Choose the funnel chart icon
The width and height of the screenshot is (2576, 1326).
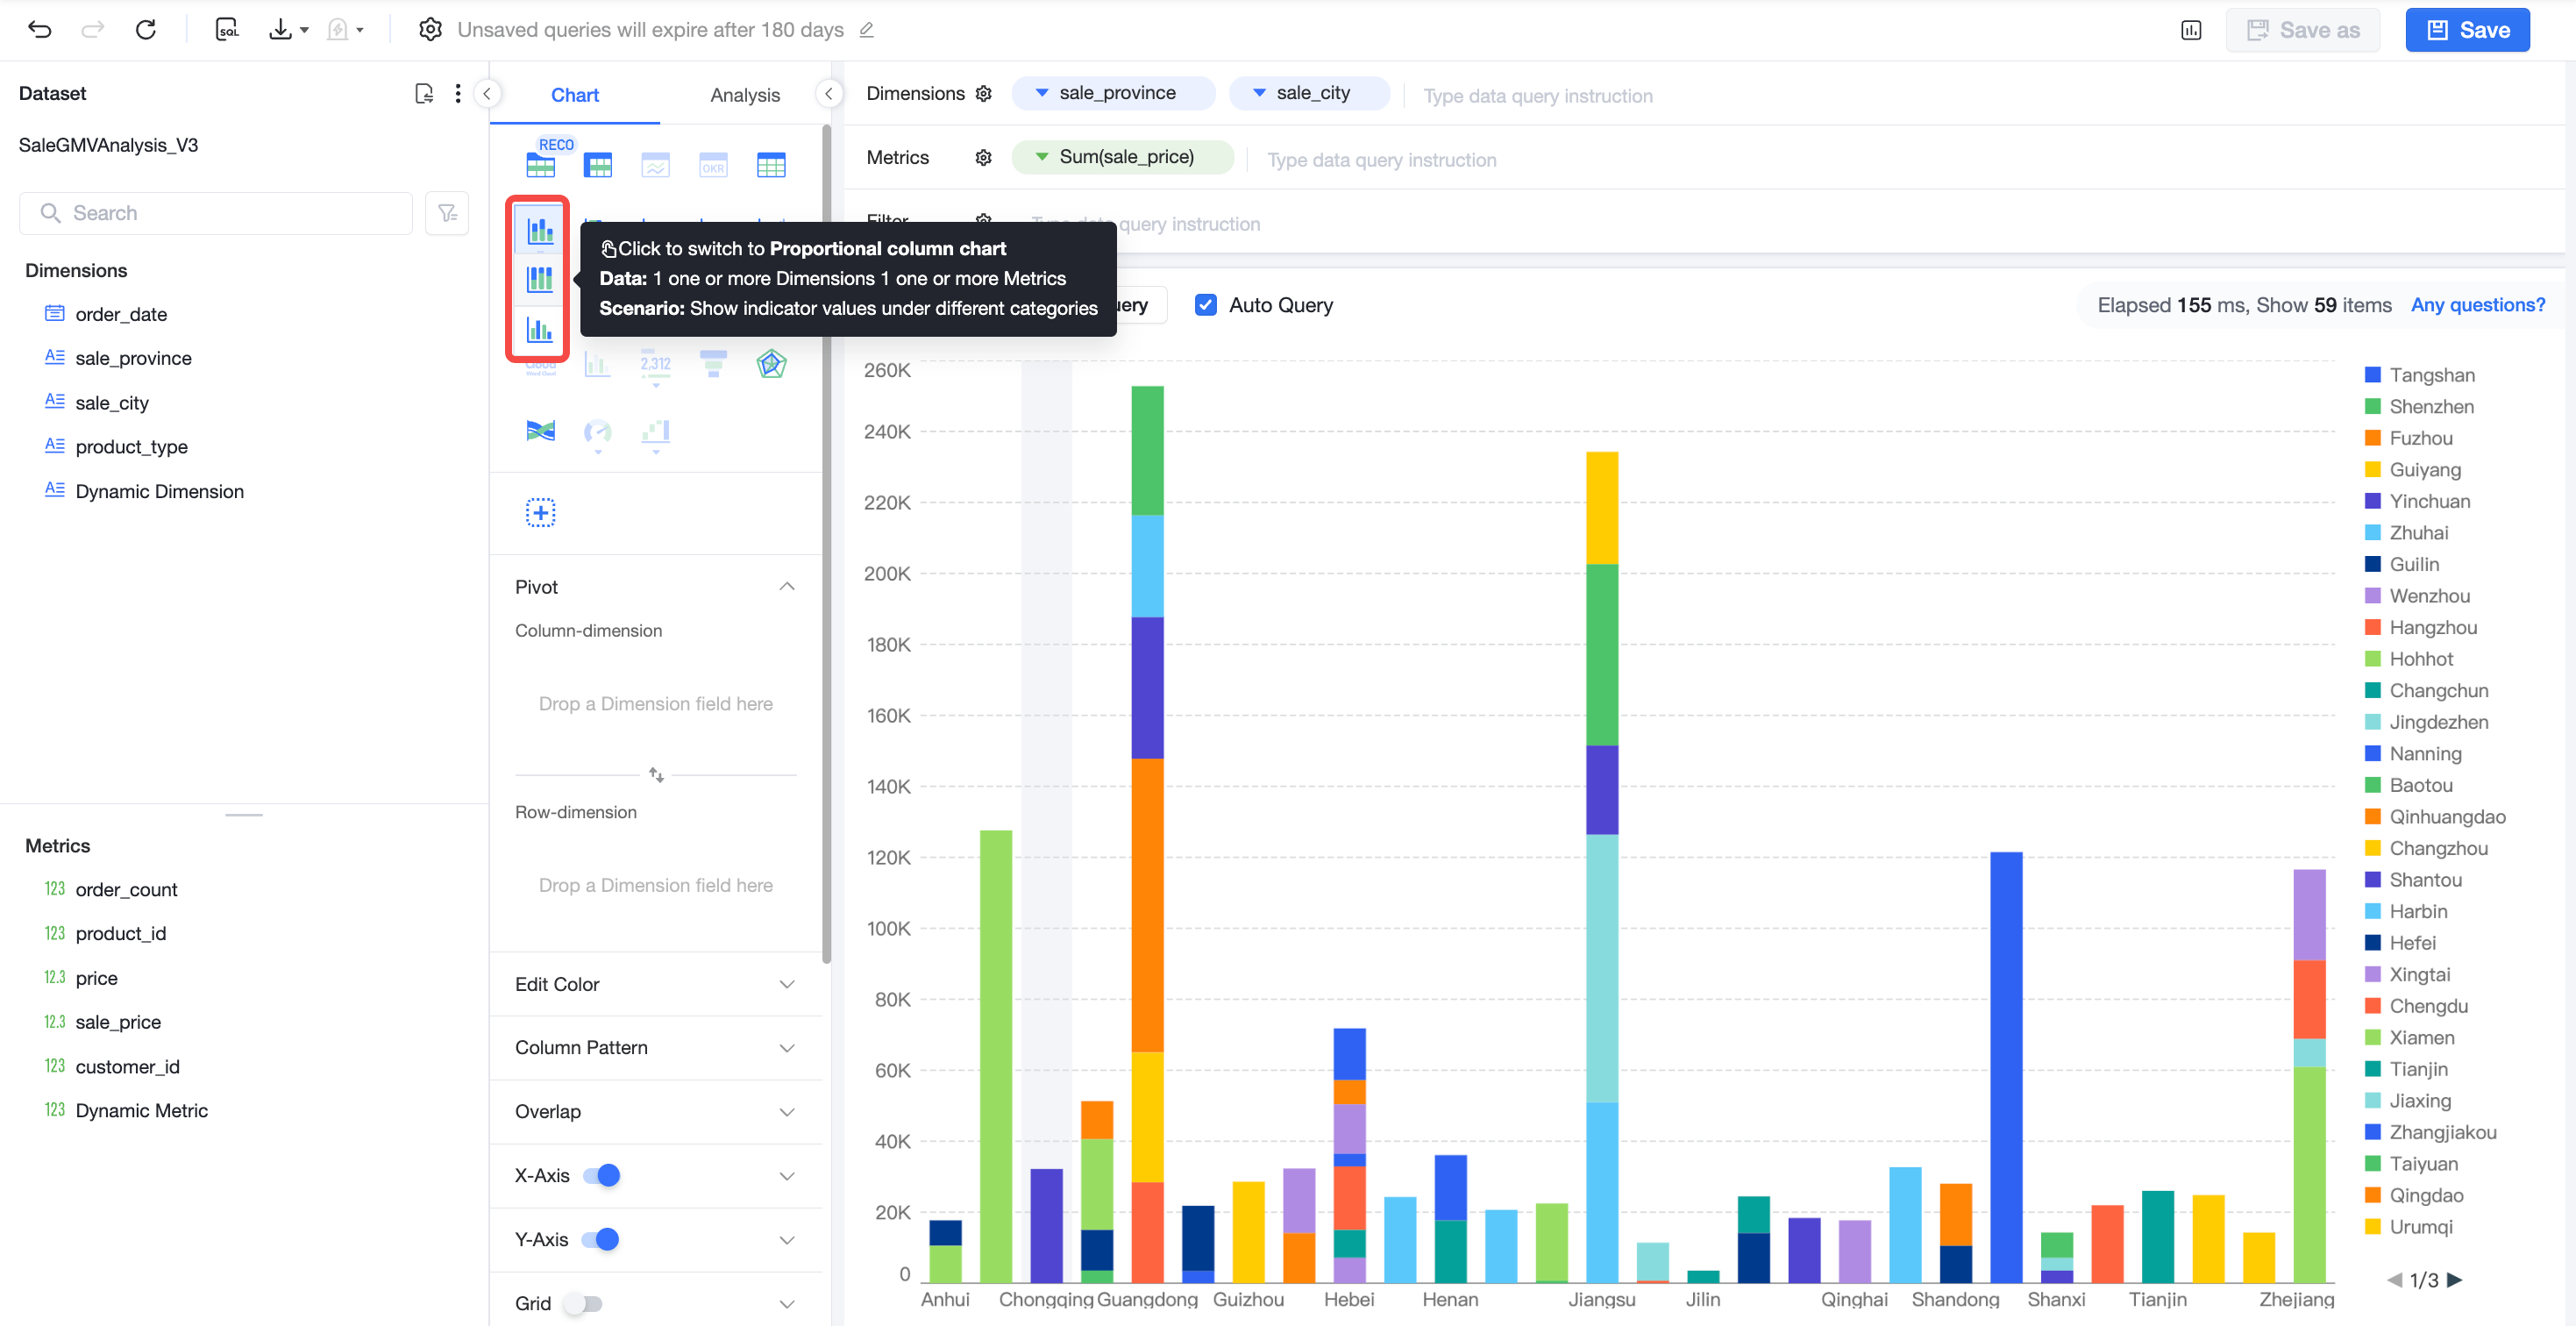[x=713, y=364]
